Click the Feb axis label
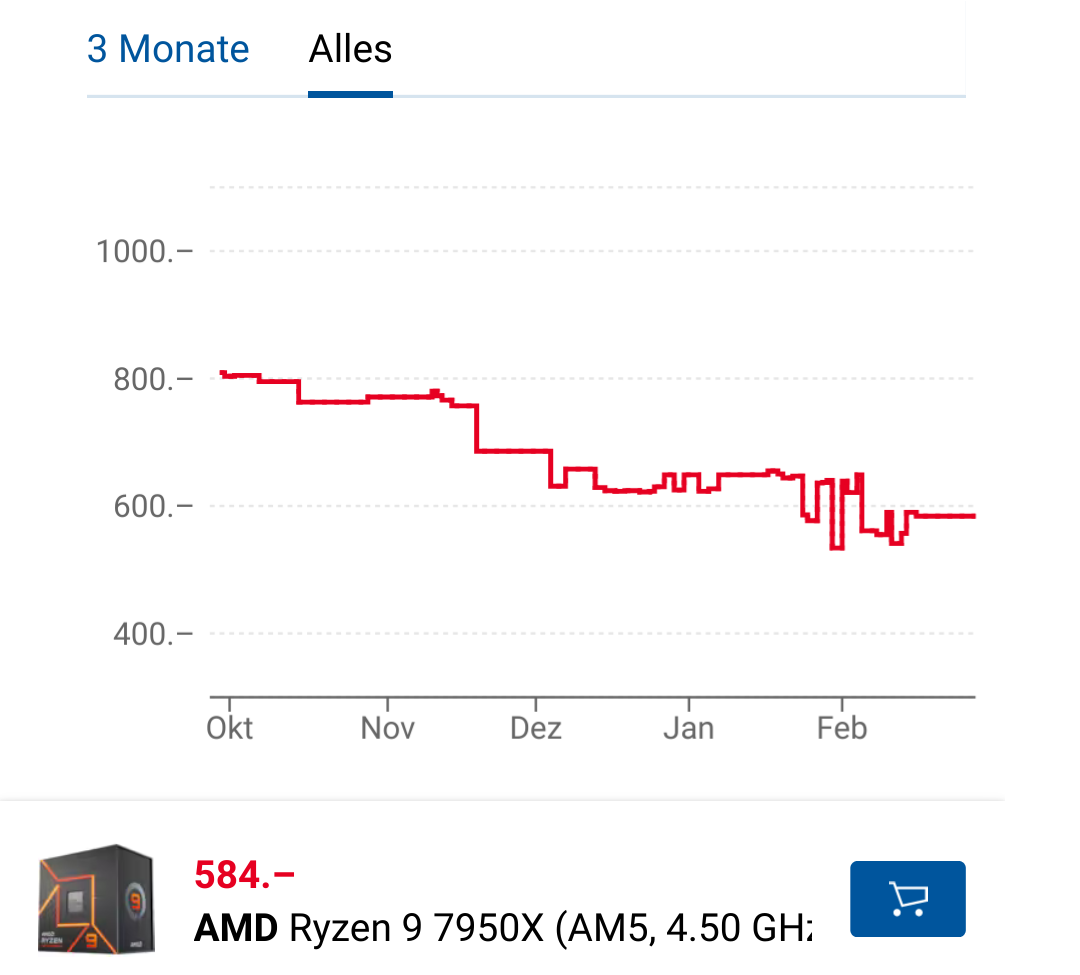 tap(841, 728)
